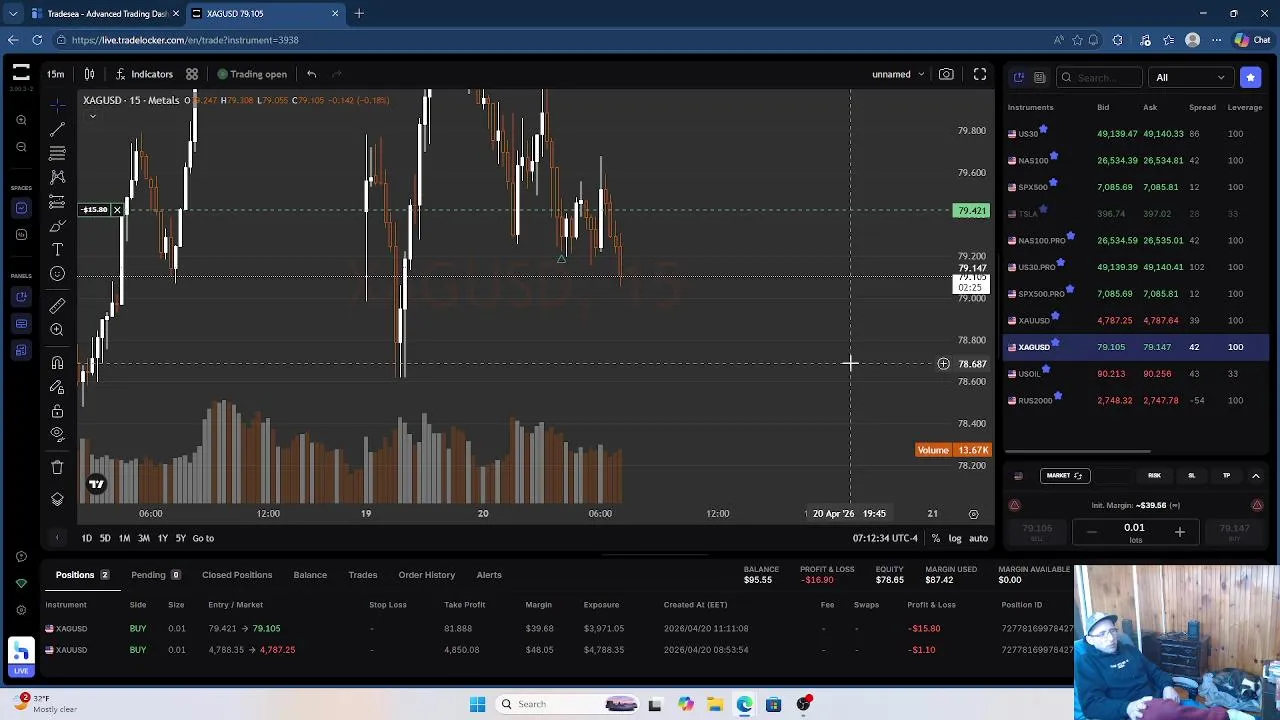Viewport: 1280px width, 720px height.
Task: Open the Alerts tab
Action: (x=489, y=575)
